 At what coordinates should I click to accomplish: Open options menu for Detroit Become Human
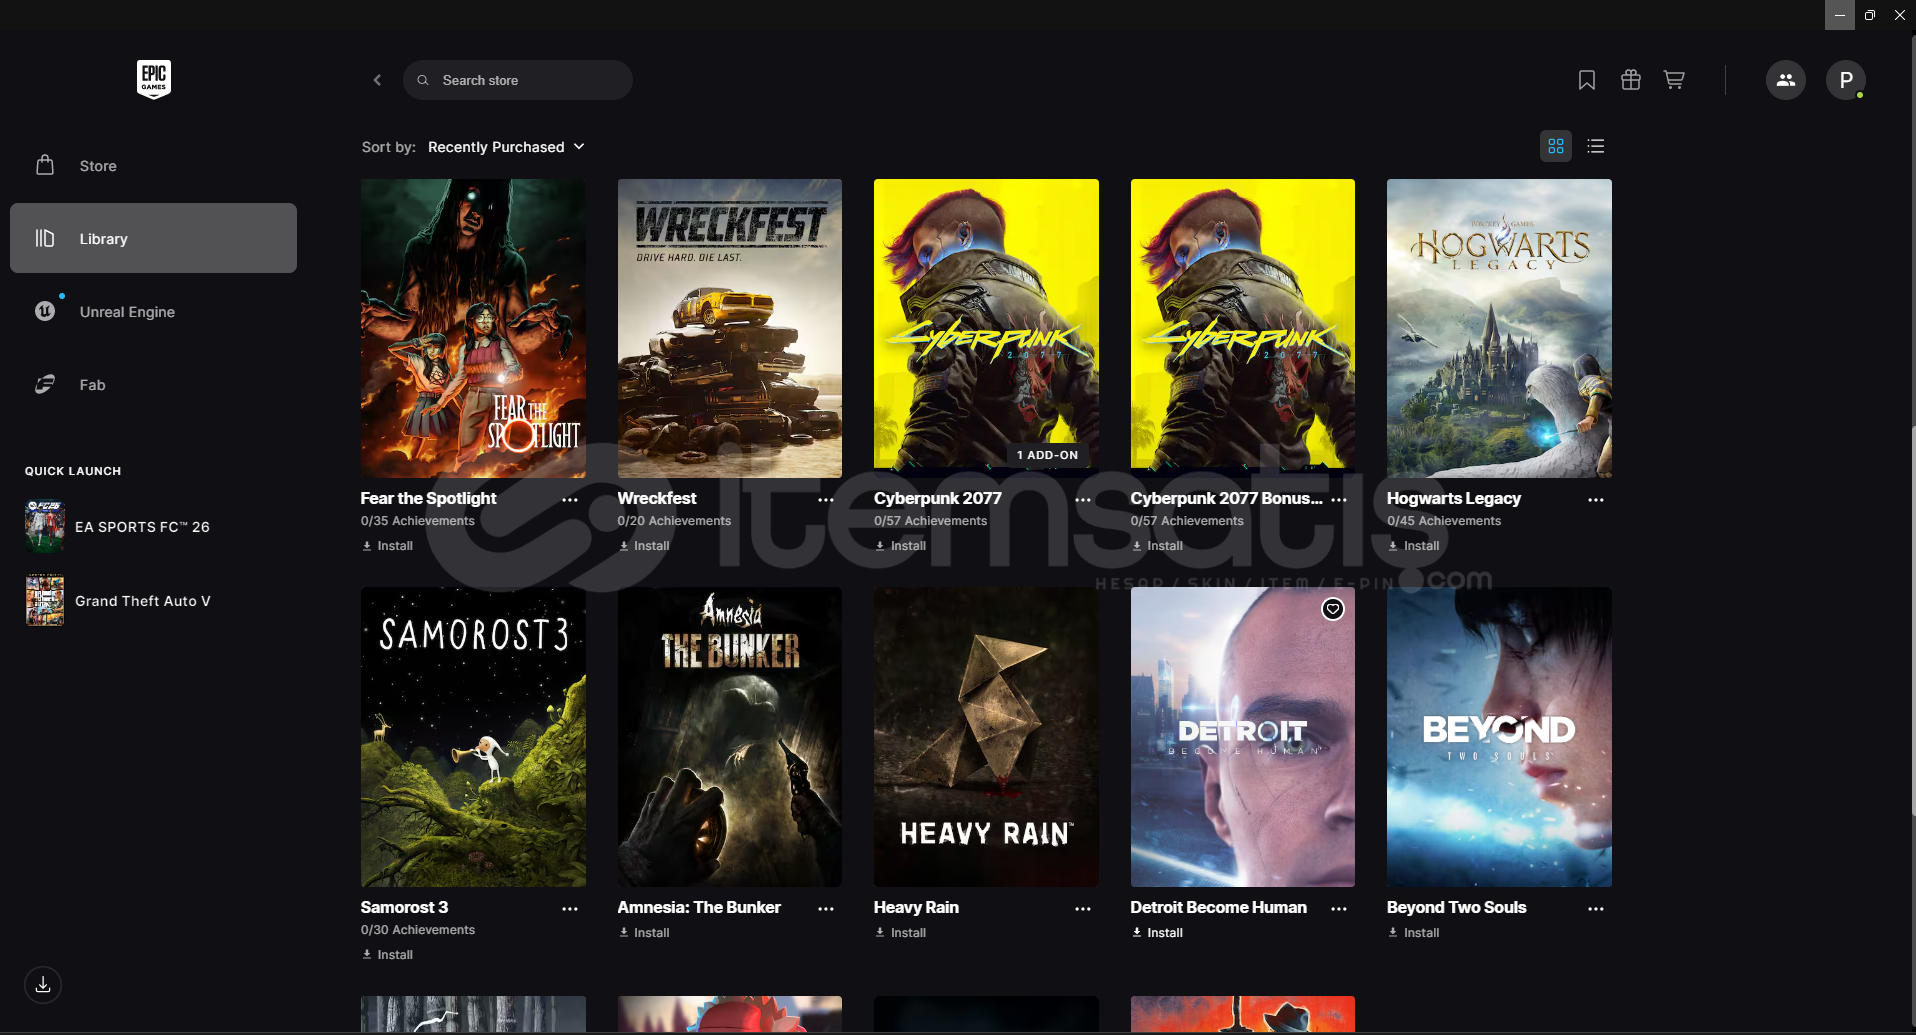coord(1339,908)
